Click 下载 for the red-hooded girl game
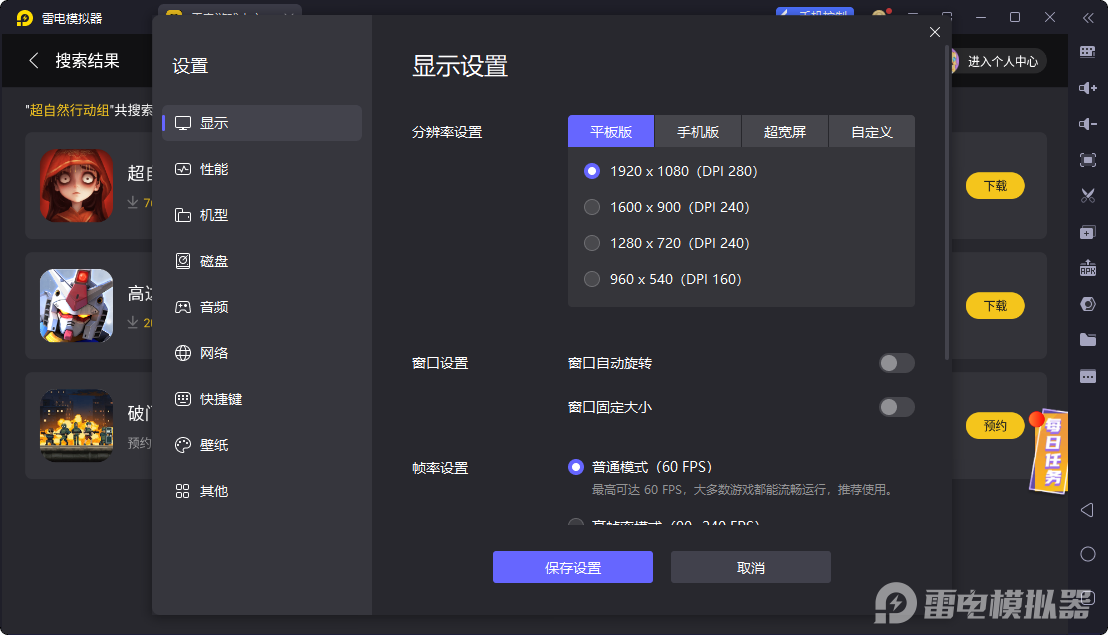The height and width of the screenshot is (635, 1108). 995,186
